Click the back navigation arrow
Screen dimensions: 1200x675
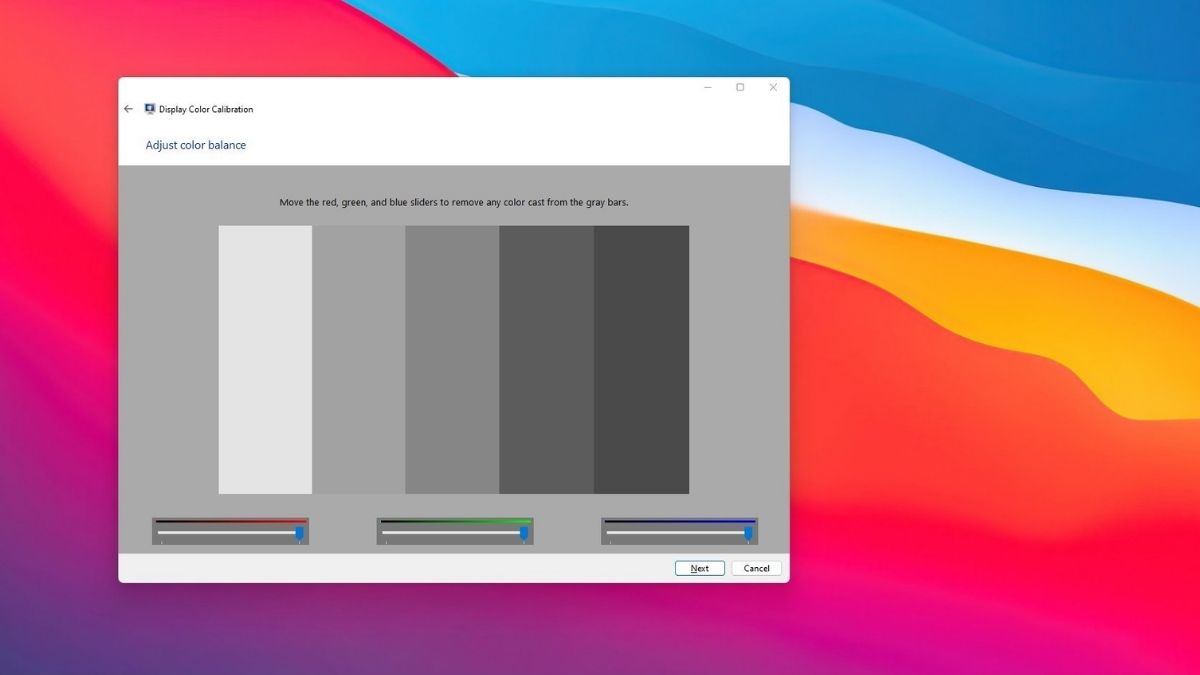pos(127,108)
